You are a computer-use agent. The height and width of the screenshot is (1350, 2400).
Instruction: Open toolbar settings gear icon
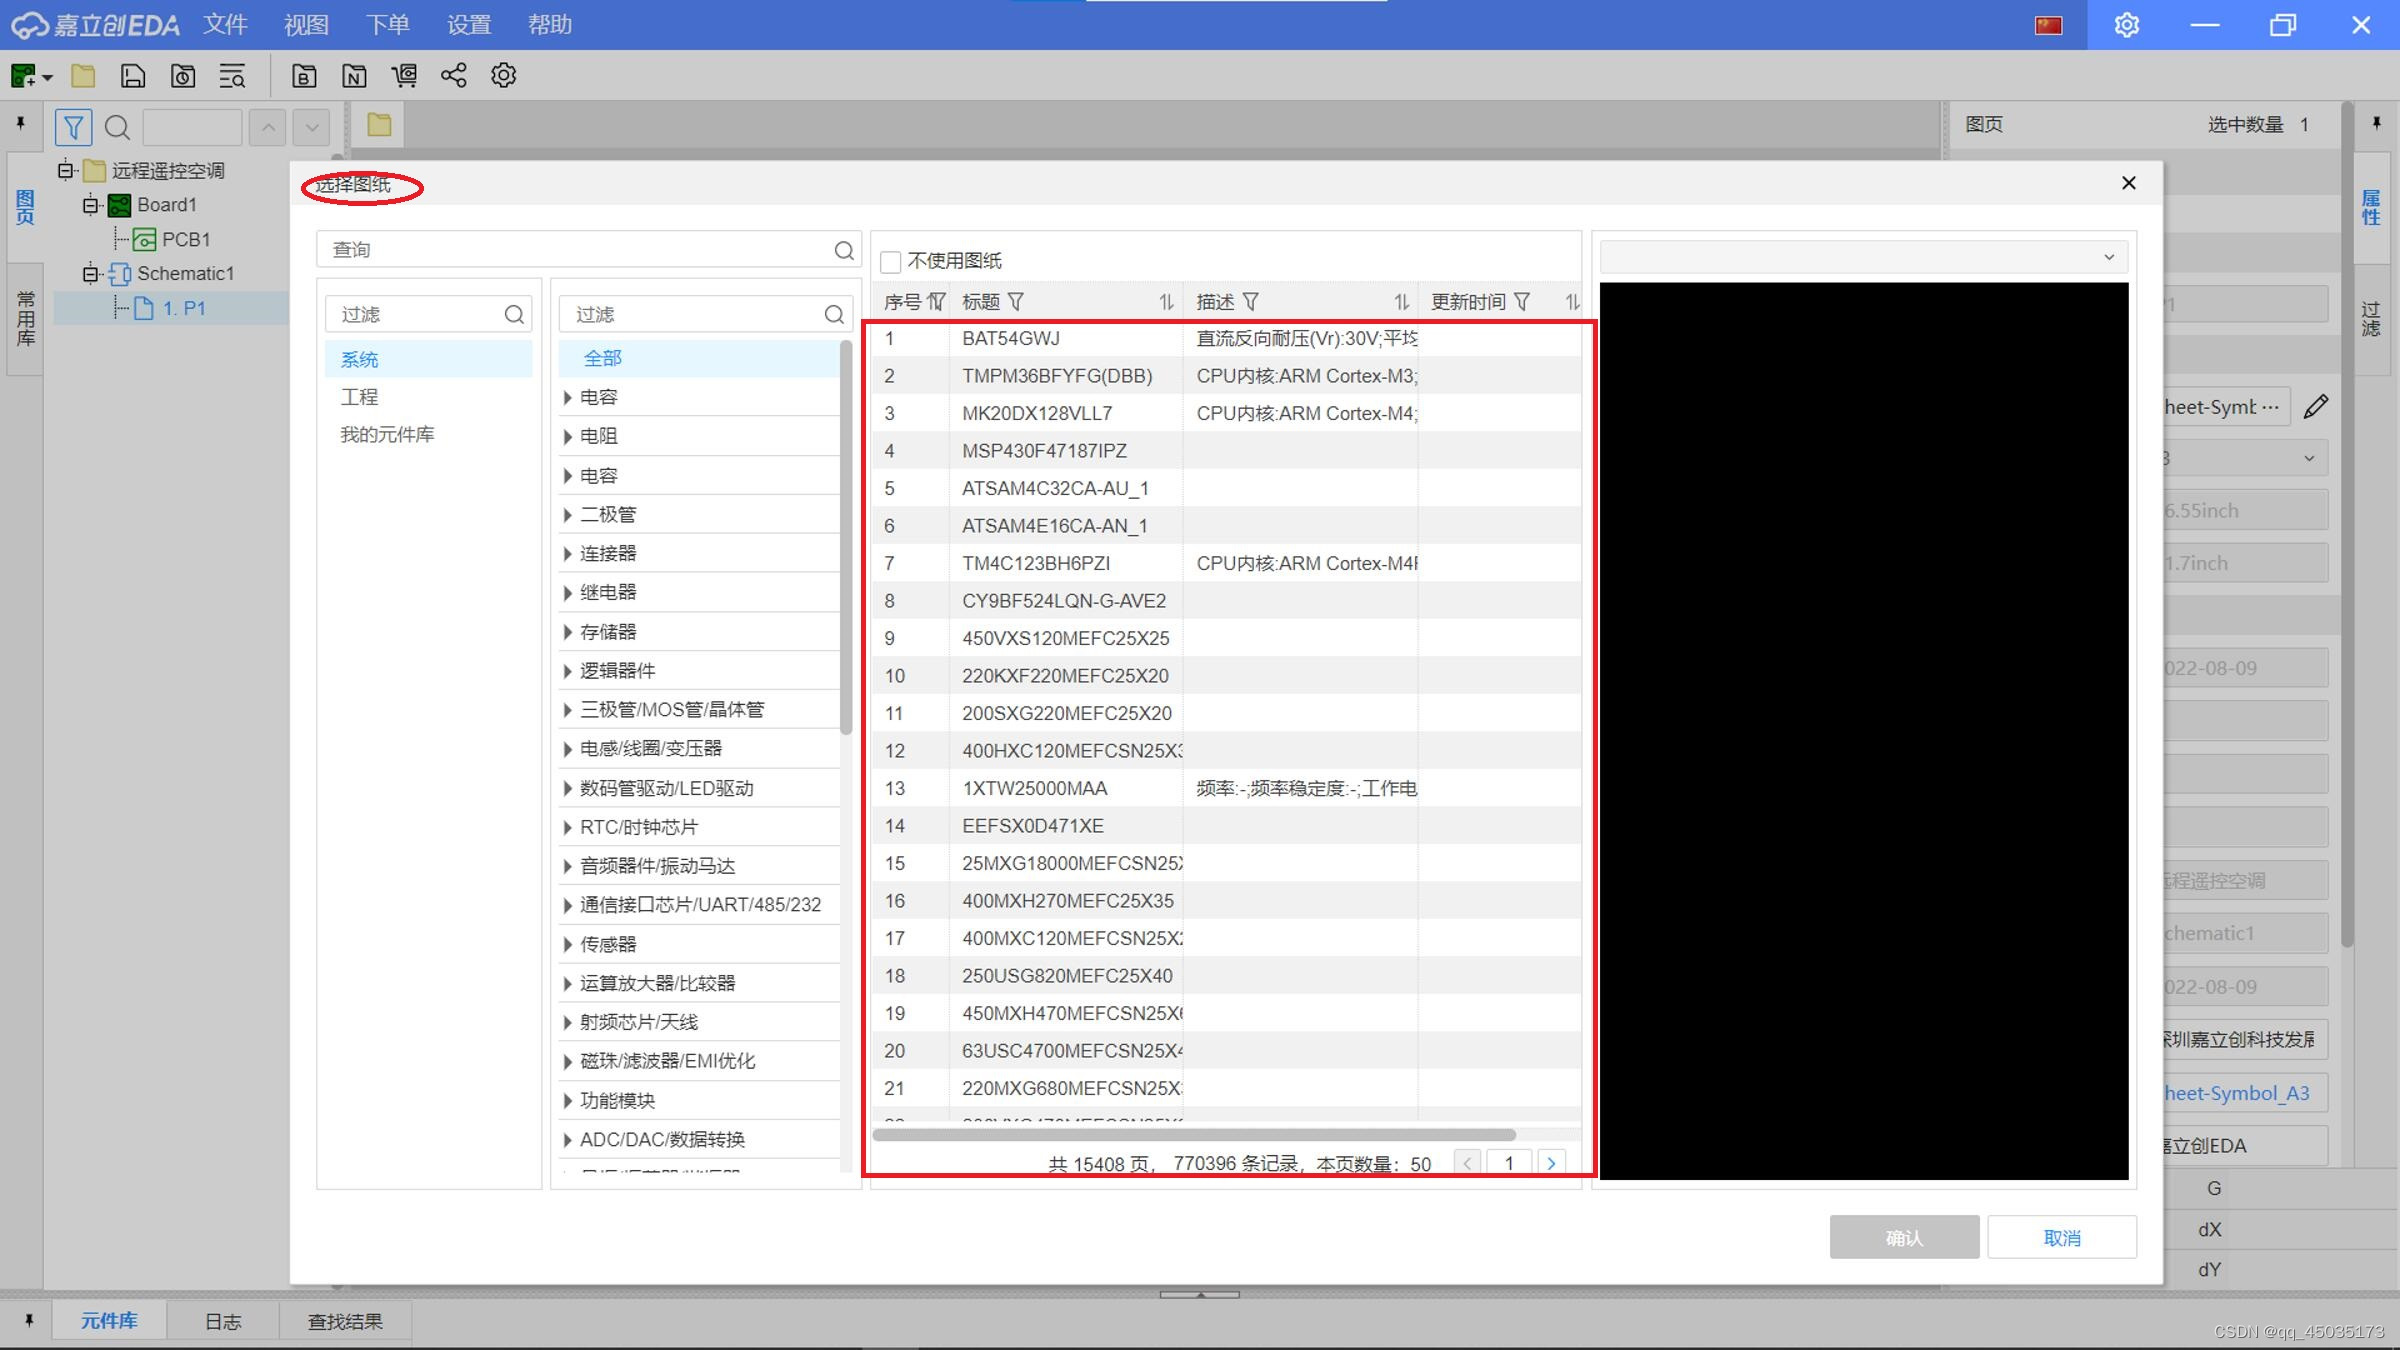503,76
